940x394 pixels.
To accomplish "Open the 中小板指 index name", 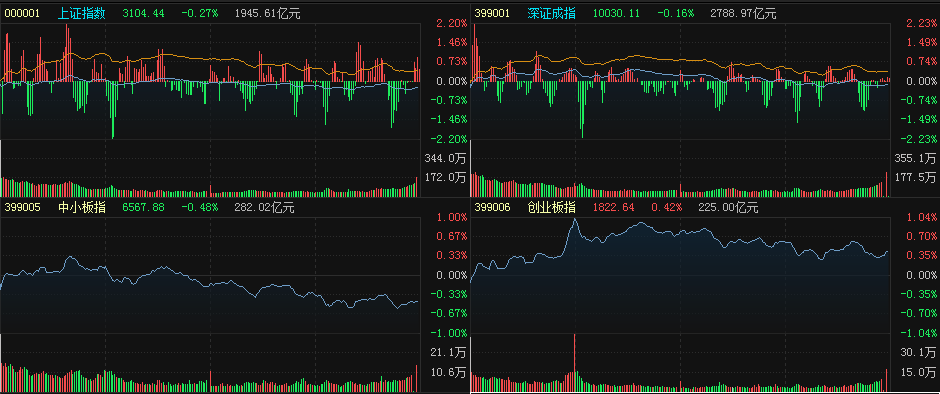I will tap(82, 207).
